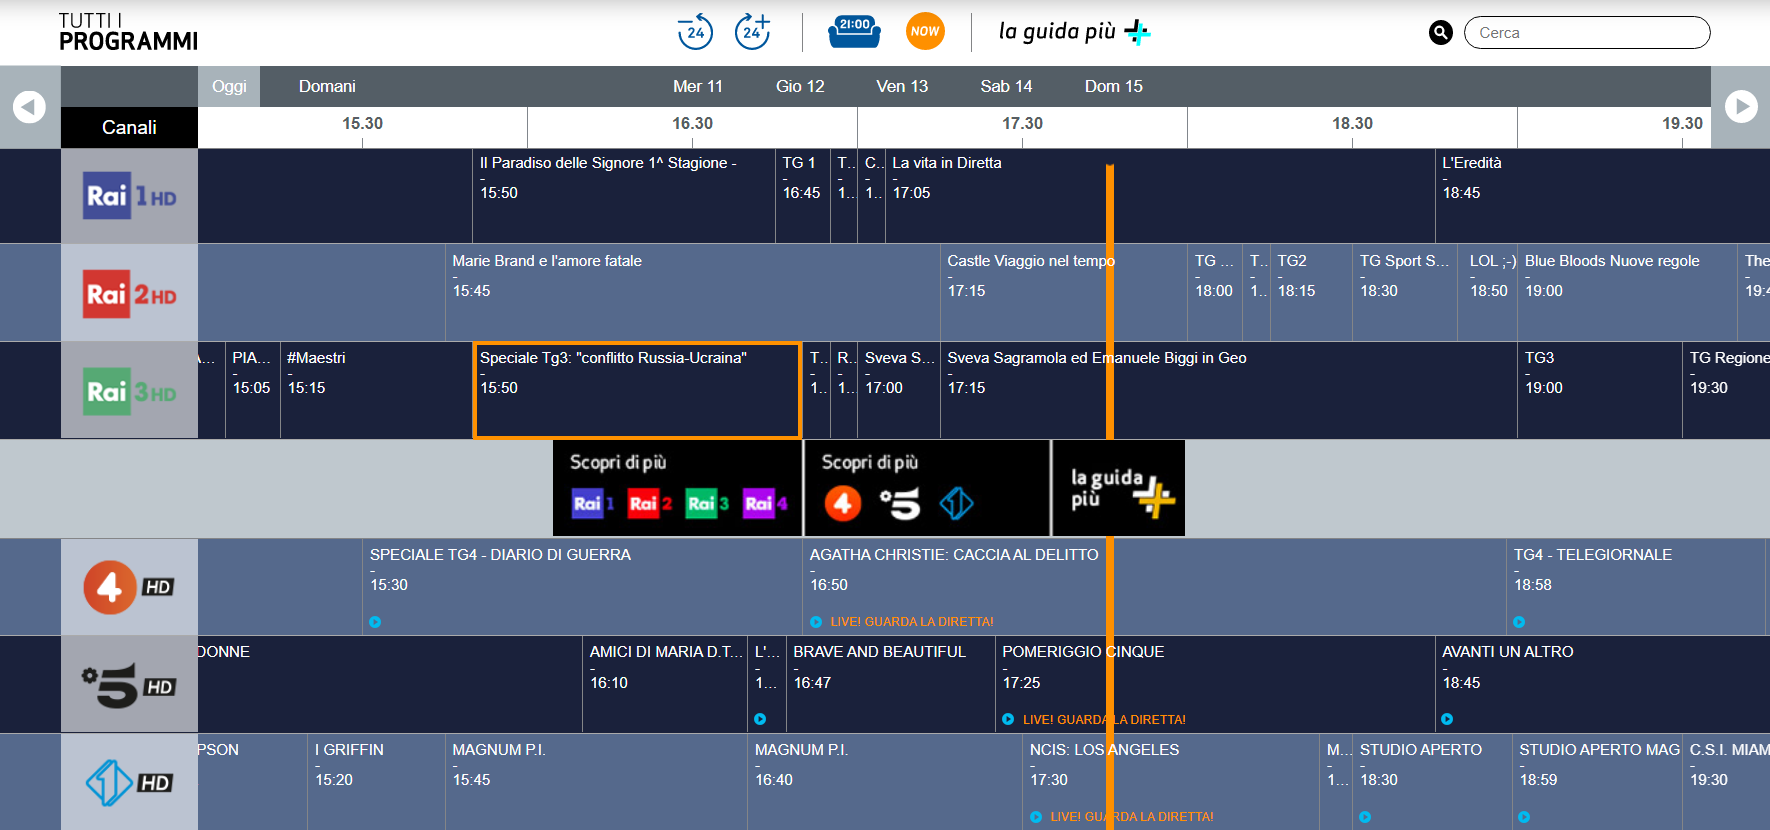Click play icon under TG4 - Telegiornale
This screenshot has width=1770, height=830.
click(1519, 622)
